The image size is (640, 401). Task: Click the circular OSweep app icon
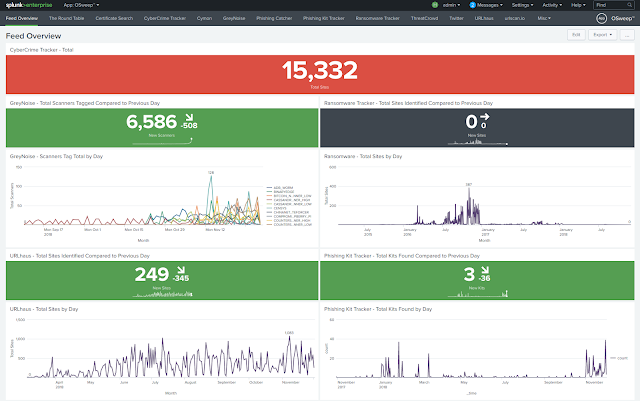[601, 18]
